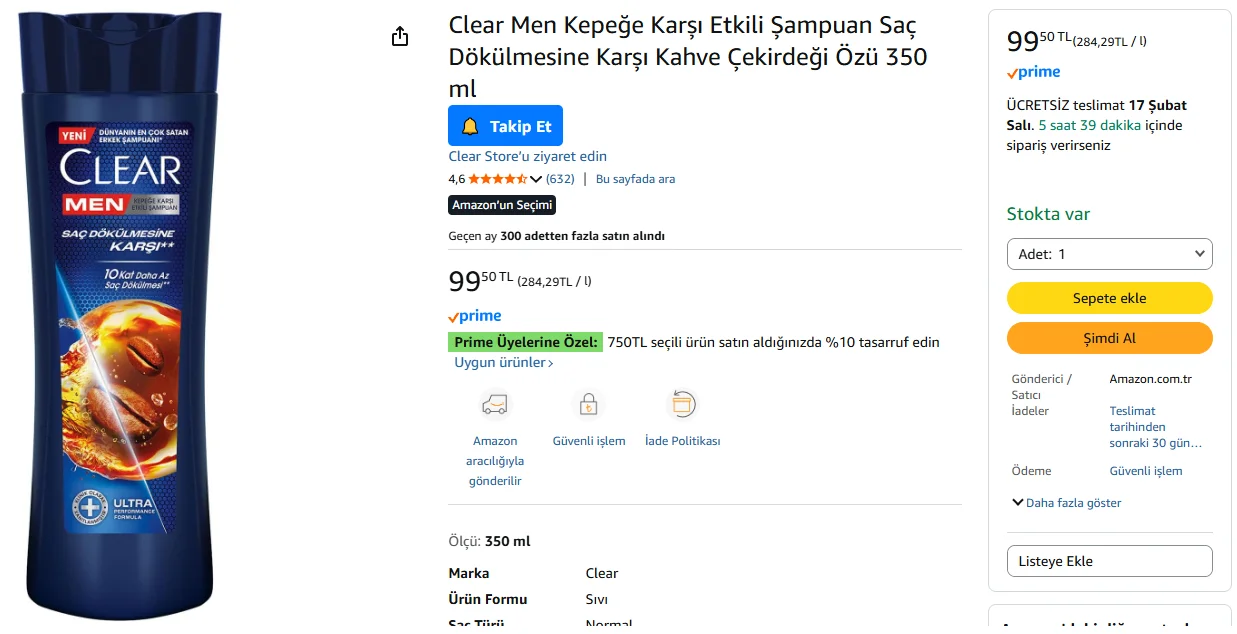The height and width of the screenshot is (634, 1237).
Task: Open the 632 reviews link
Action: [560, 179]
